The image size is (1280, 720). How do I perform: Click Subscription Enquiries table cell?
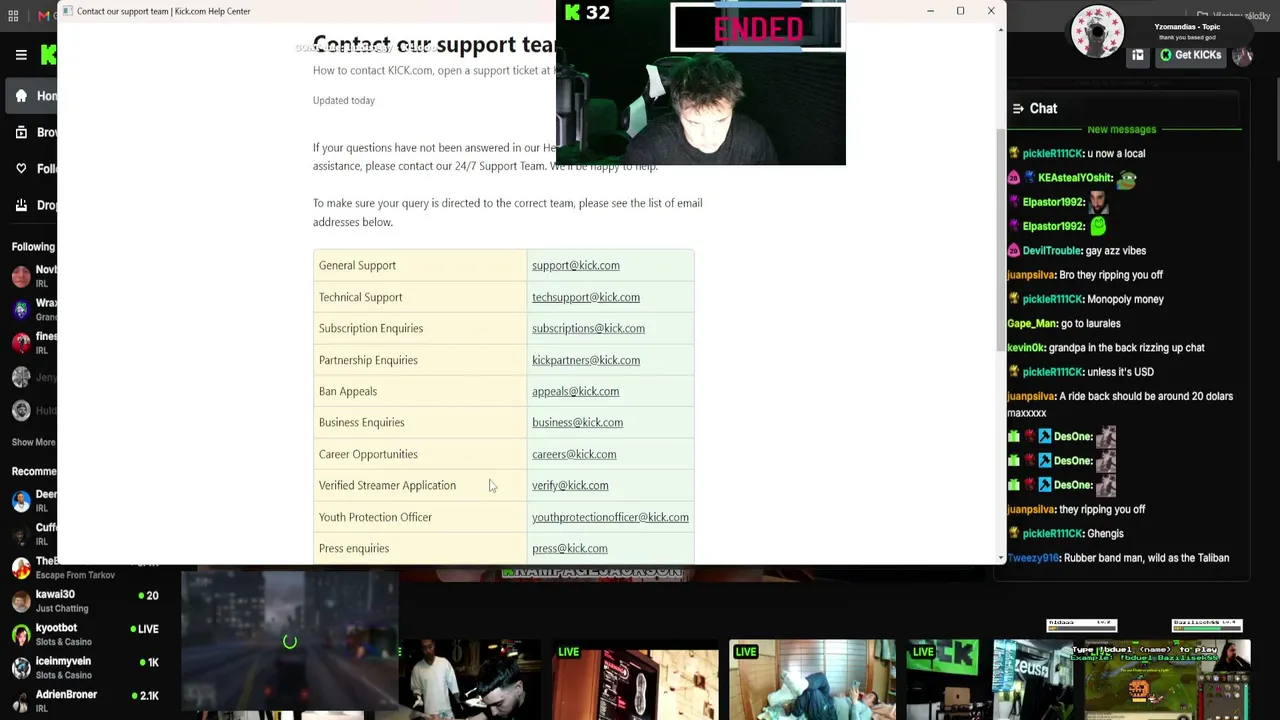(x=420, y=328)
